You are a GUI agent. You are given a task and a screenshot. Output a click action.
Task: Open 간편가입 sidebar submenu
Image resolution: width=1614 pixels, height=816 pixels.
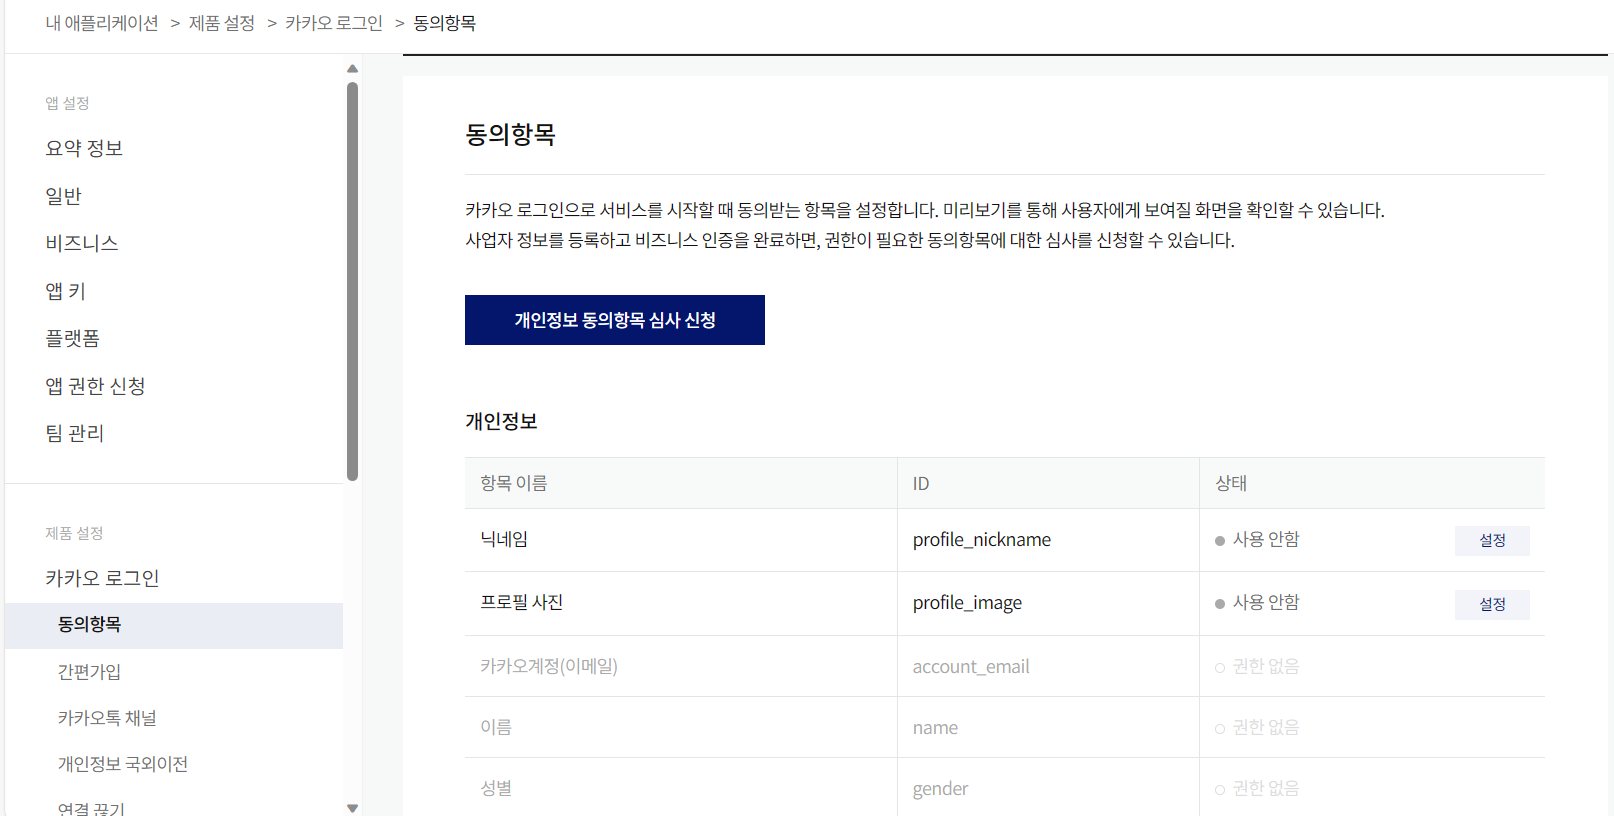coord(89,672)
